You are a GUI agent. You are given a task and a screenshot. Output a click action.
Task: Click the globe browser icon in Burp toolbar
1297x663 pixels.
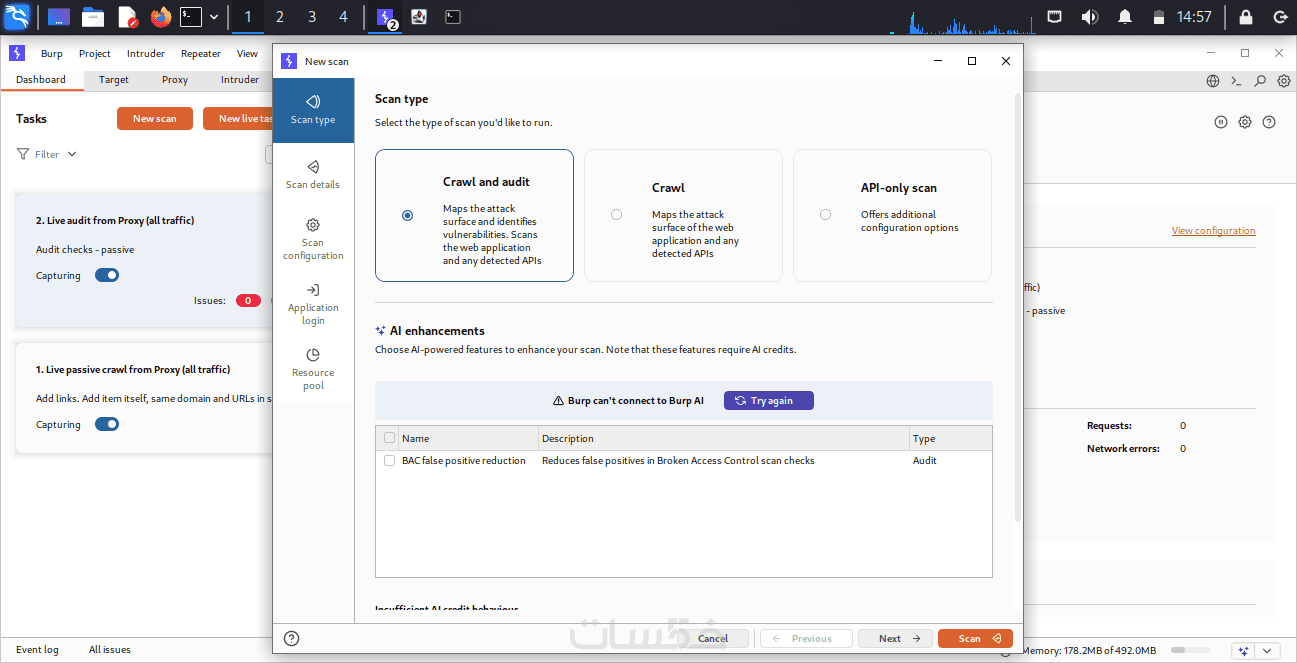(1213, 81)
